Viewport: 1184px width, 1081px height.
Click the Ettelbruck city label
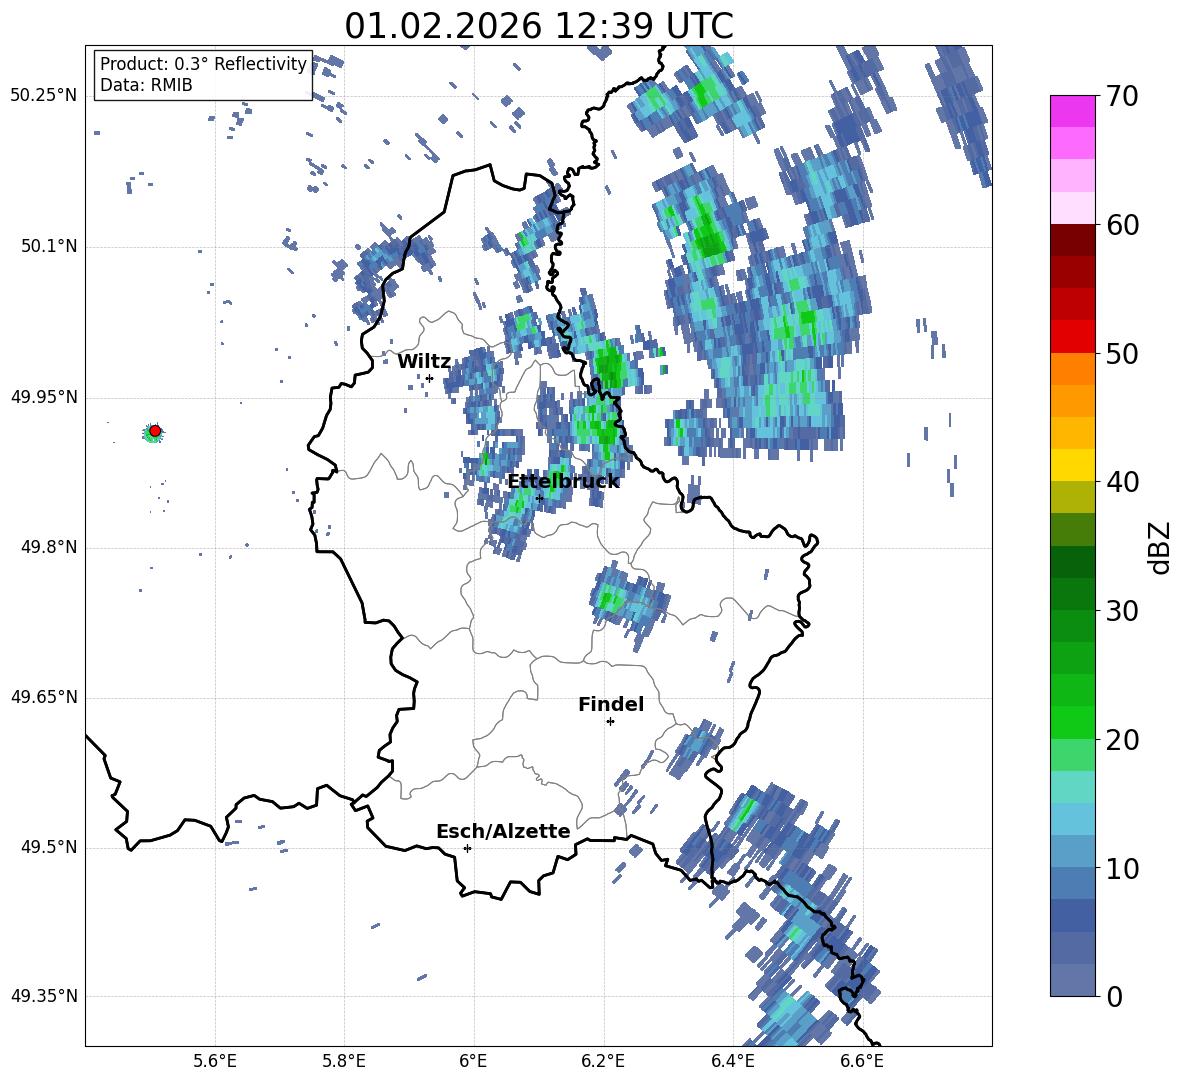click(563, 481)
